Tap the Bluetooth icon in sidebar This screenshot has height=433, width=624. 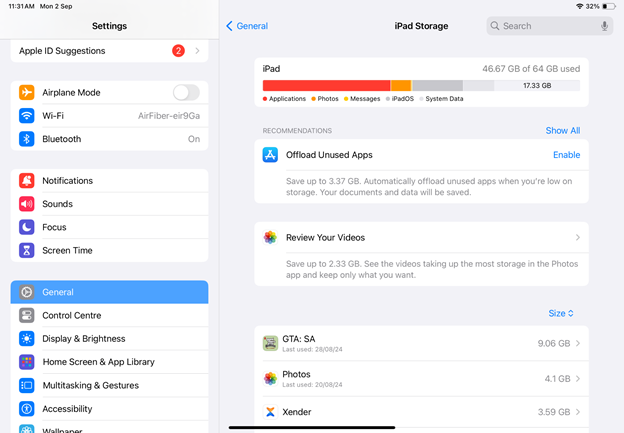click(x=27, y=139)
